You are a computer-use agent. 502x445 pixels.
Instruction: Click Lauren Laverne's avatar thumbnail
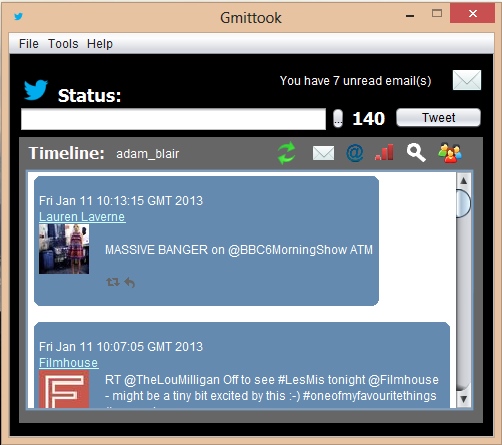pyautogui.click(x=64, y=249)
